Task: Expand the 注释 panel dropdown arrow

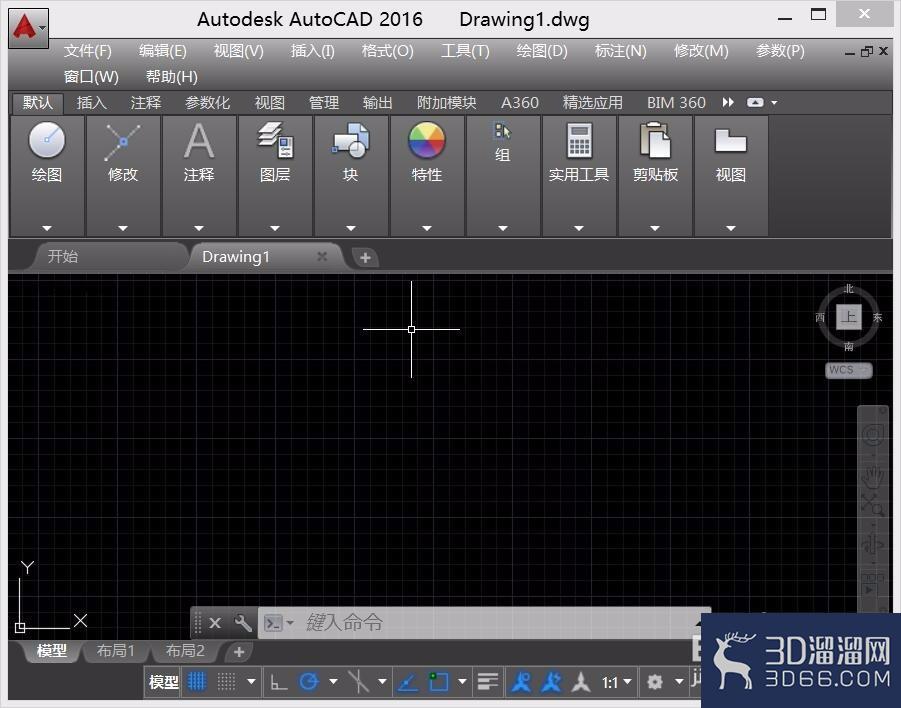Action: 199,228
